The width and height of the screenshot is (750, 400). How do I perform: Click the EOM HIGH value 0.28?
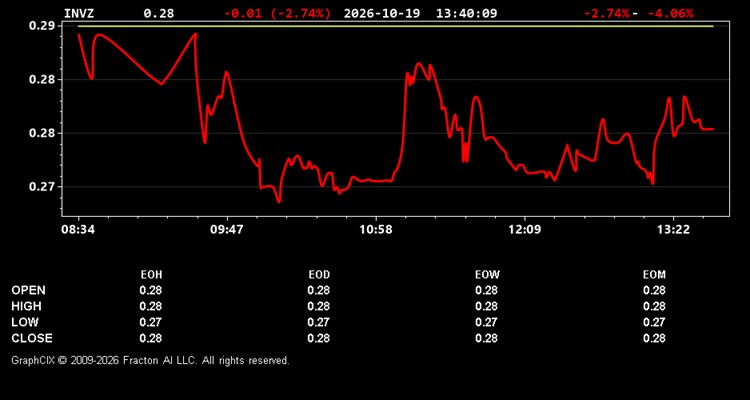click(x=654, y=306)
